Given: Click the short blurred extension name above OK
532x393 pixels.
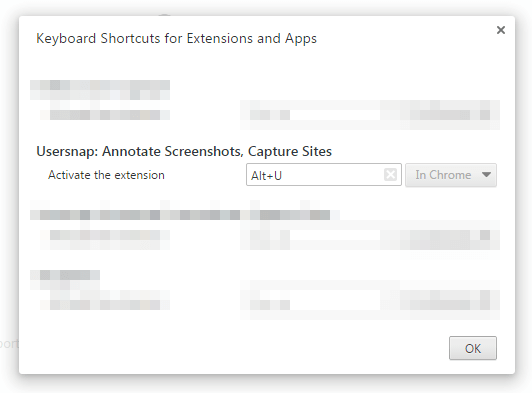Looking at the screenshot, I should pyautogui.click(x=65, y=275).
